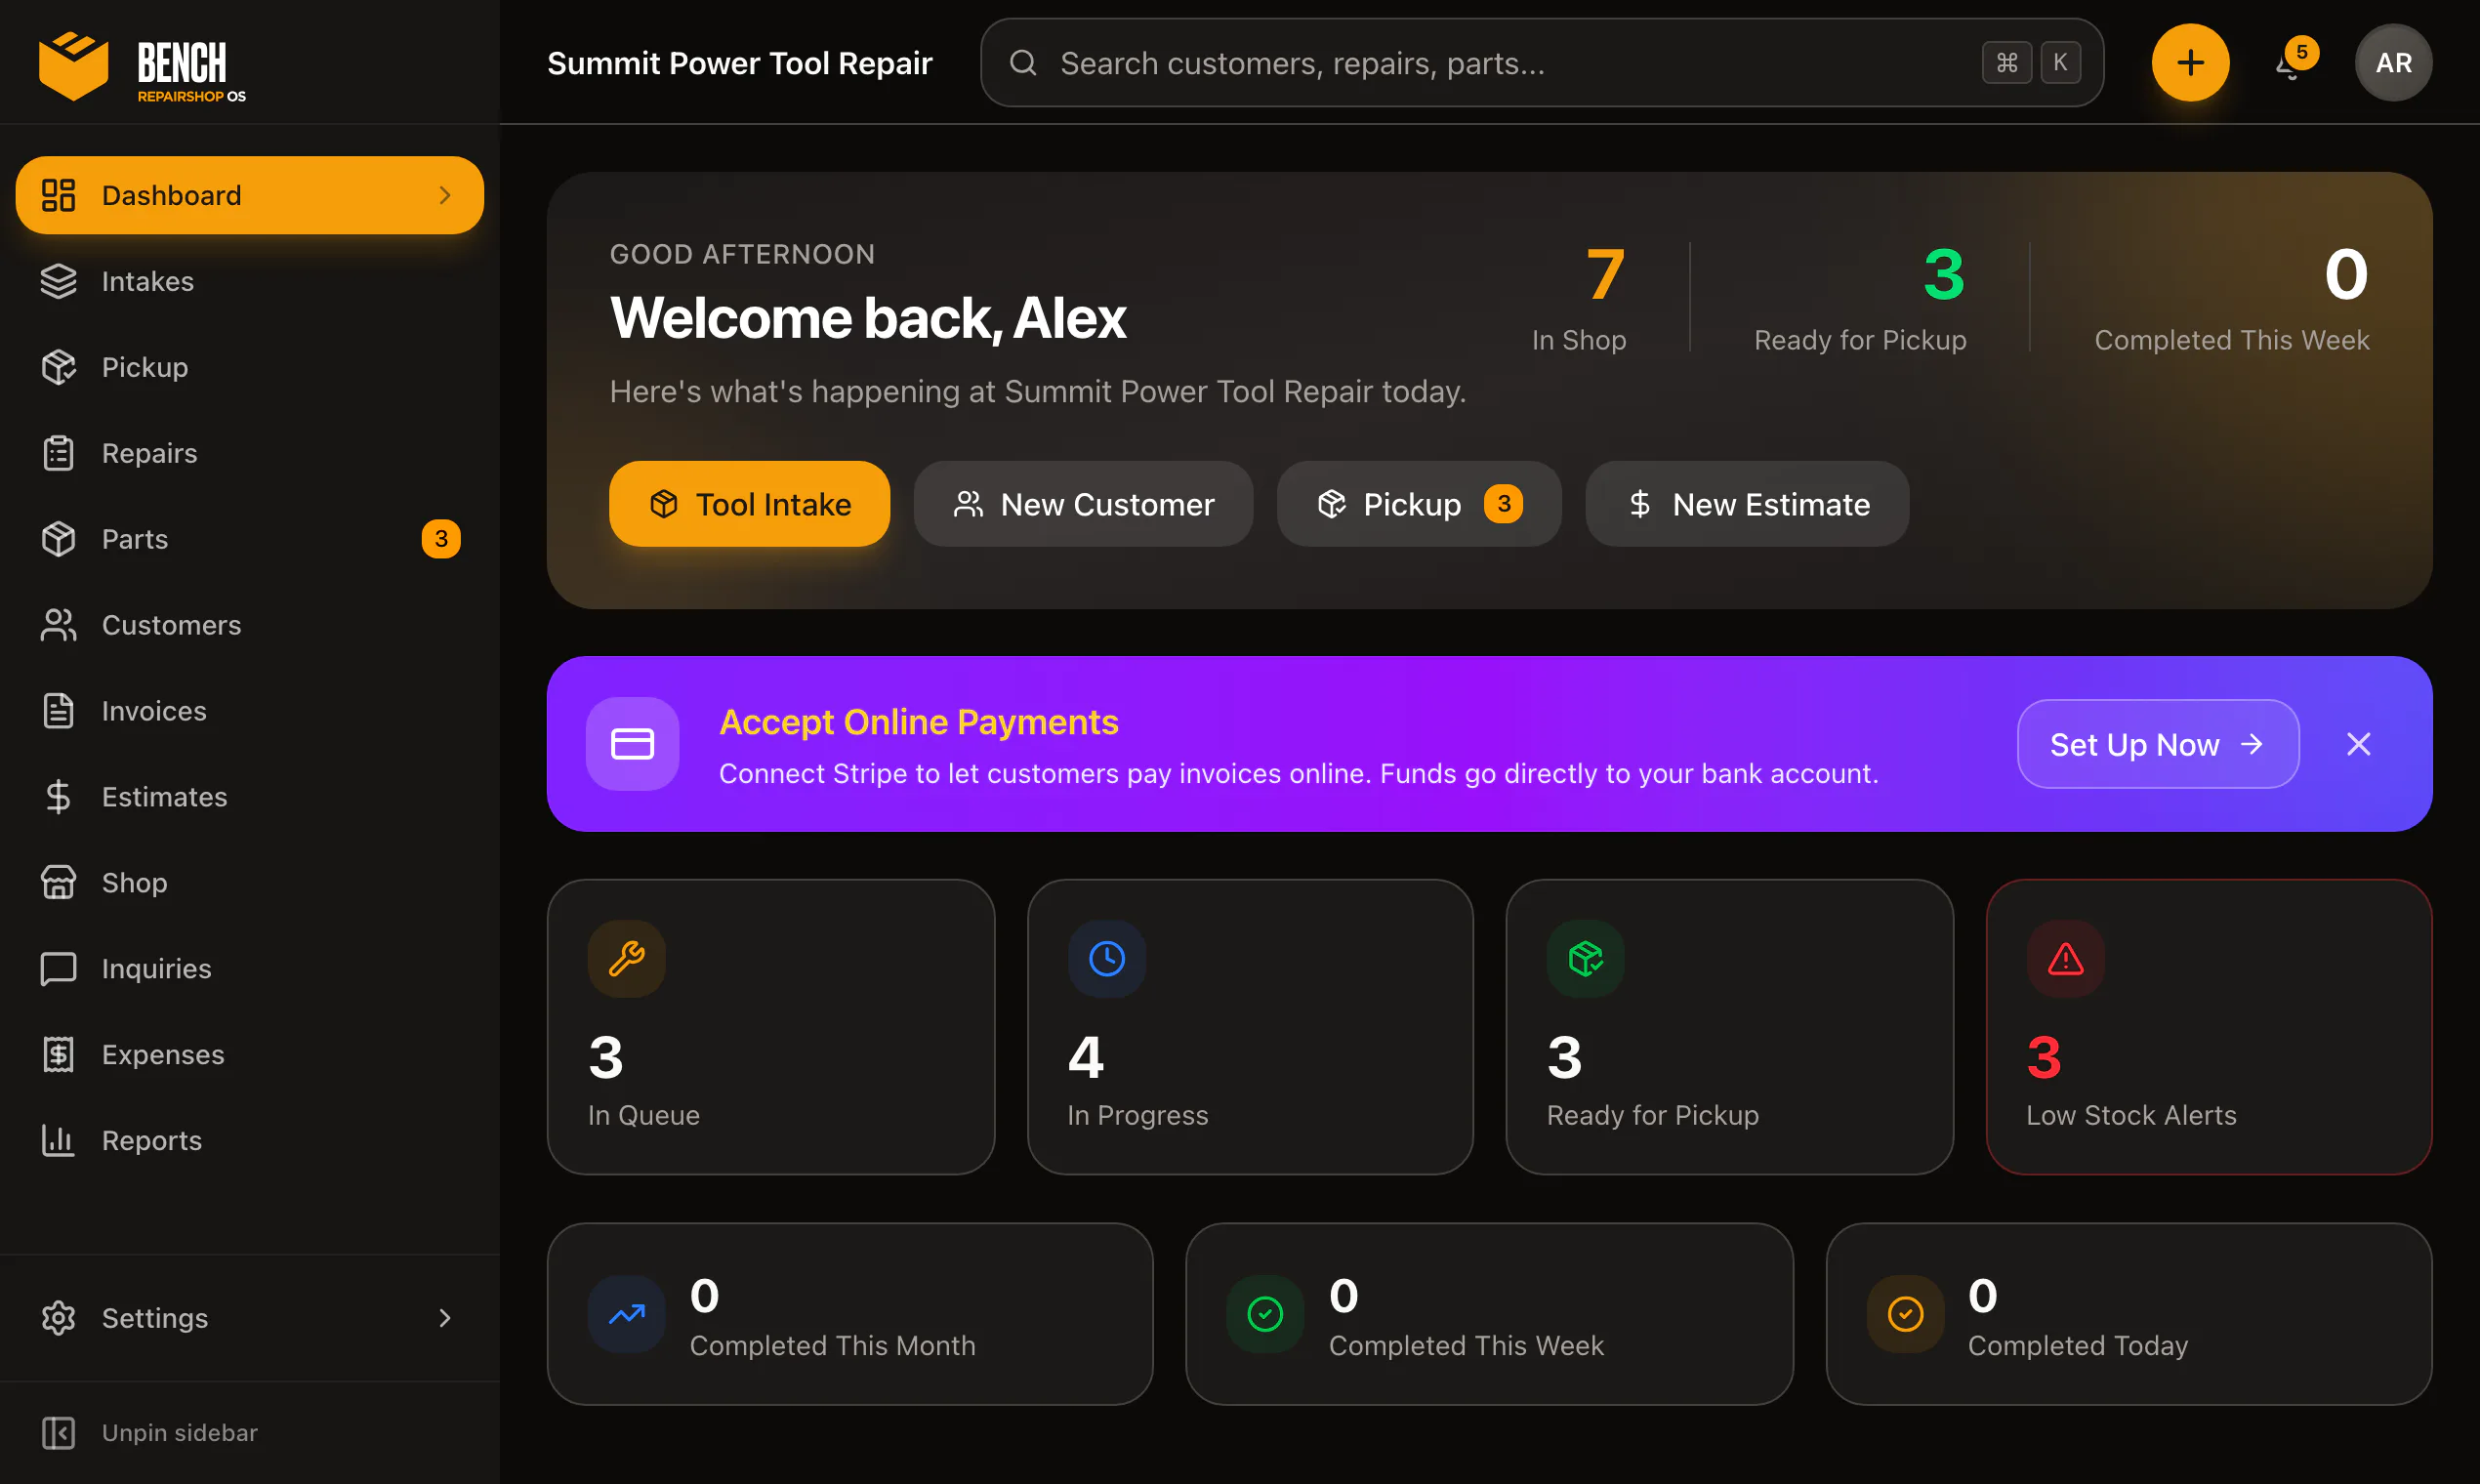
Task: Click the orange check icon on Completed Today
Action: coord(1905,1314)
